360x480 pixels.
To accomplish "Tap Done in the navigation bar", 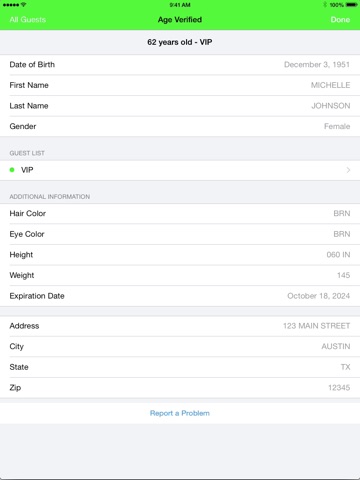I will [340, 20].
